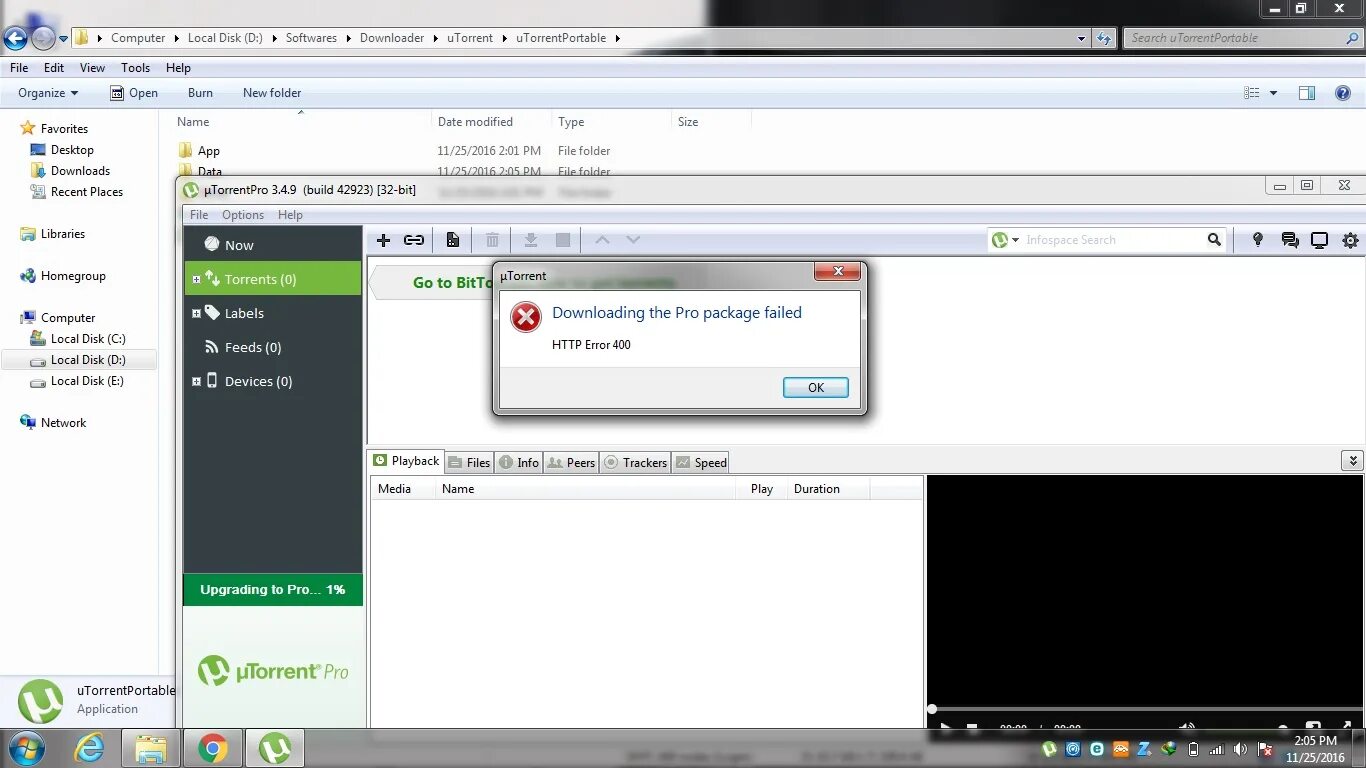Open uTorrent Options menu

243,215
